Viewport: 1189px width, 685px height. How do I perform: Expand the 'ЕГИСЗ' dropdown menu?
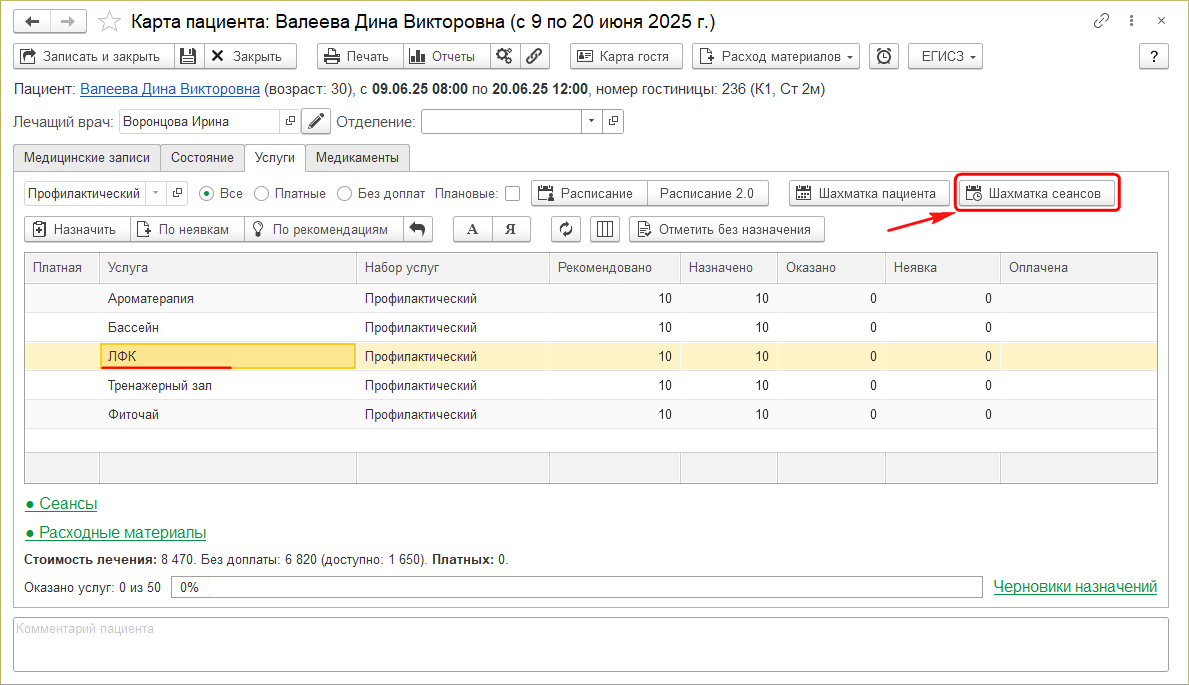pyautogui.click(x=945, y=57)
